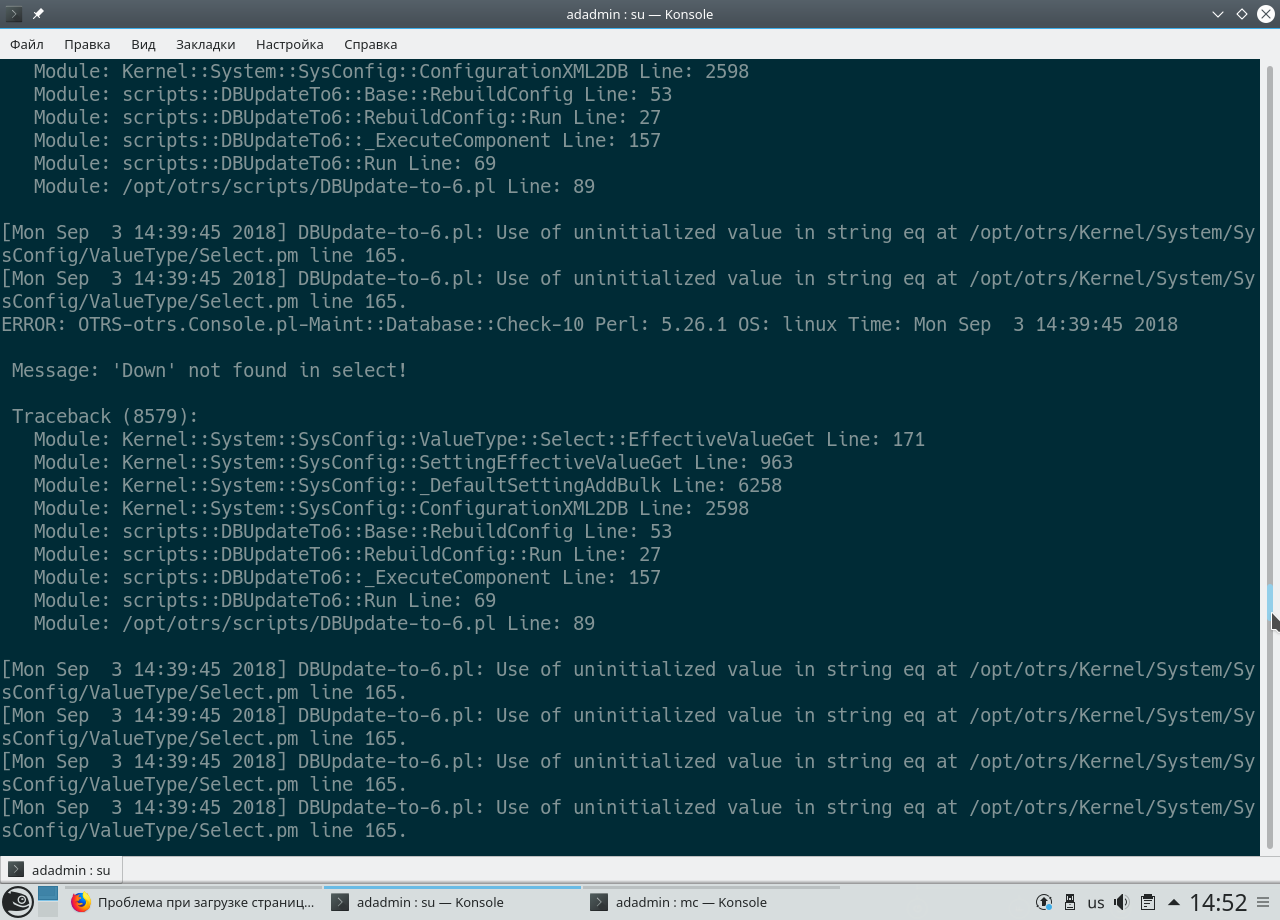Open the openSUSE application launcher
Screen dimensions: 1280x920
[x=17, y=903]
